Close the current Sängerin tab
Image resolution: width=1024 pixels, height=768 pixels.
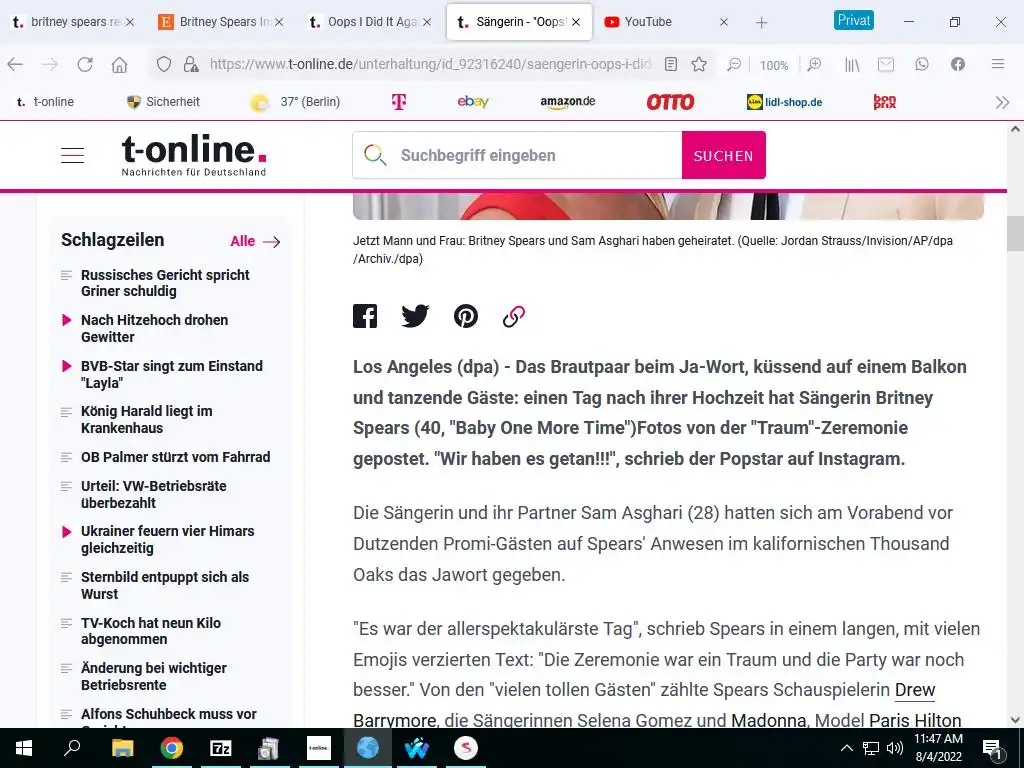point(576,22)
